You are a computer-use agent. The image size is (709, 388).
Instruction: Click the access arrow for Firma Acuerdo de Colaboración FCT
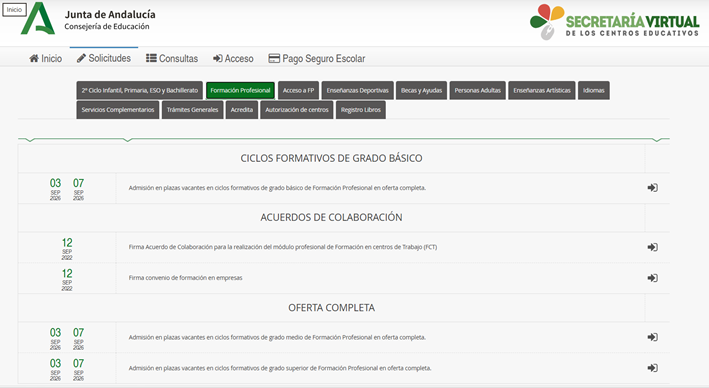(652, 247)
